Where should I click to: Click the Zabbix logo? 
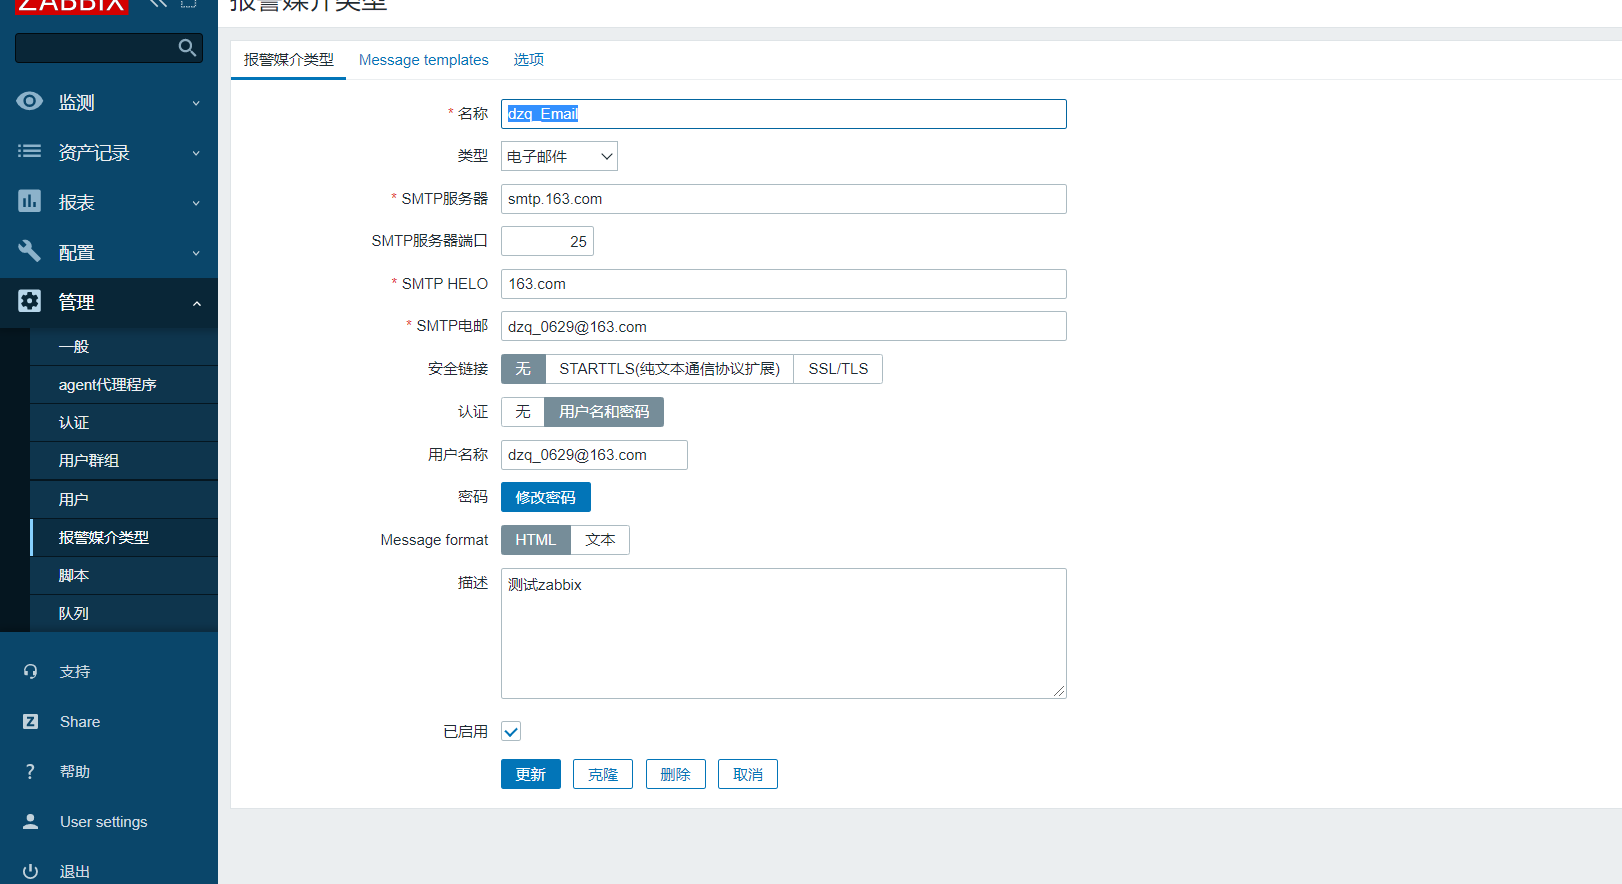(72, 5)
